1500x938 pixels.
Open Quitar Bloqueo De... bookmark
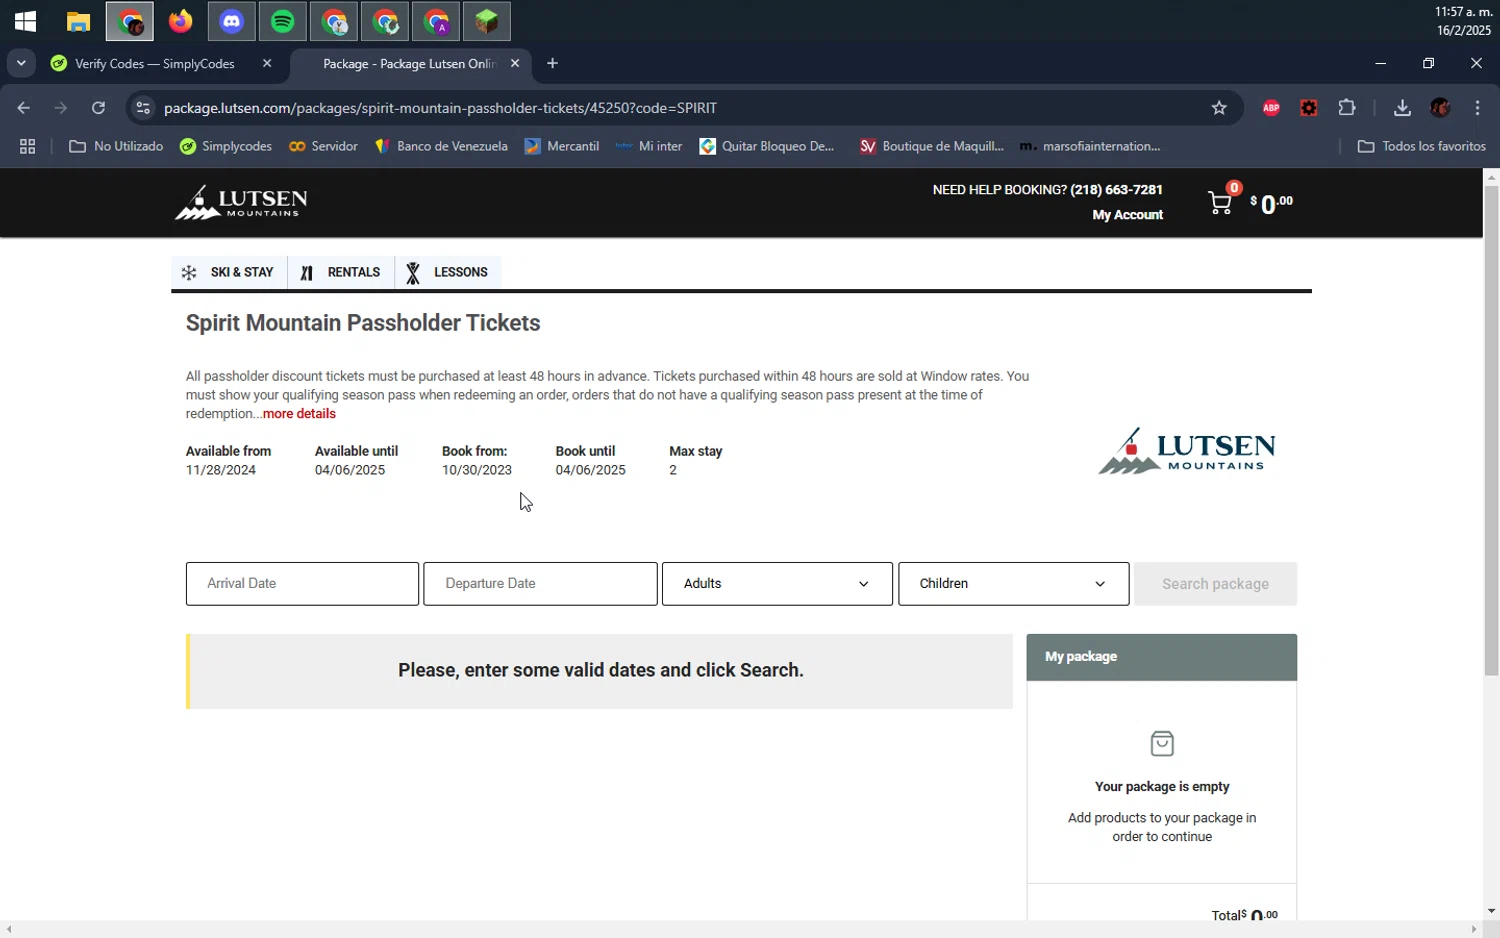click(767, 147)
